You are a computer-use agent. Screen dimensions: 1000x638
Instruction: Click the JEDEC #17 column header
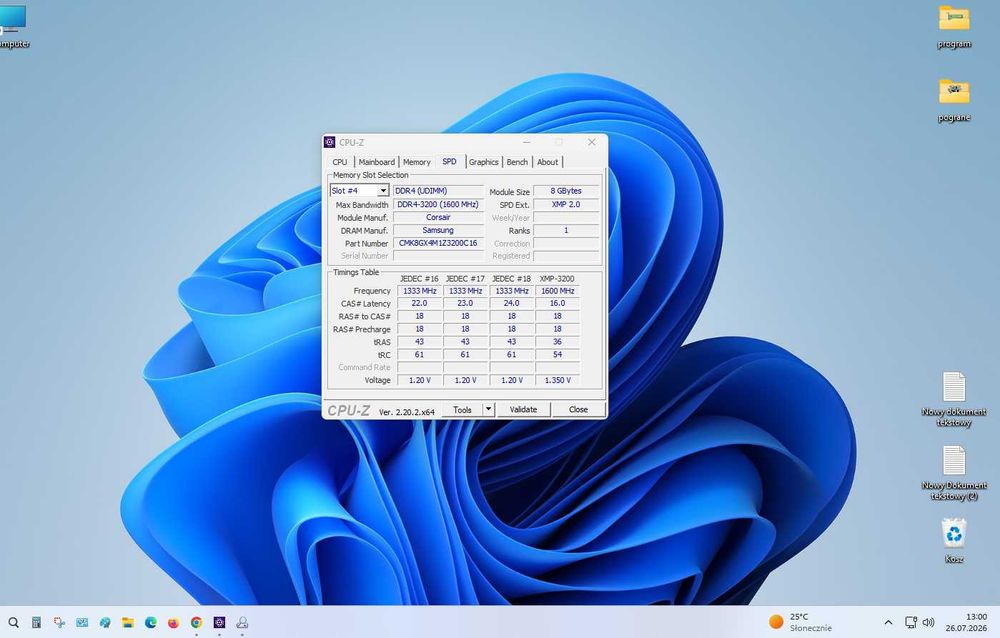click(465, 279)
